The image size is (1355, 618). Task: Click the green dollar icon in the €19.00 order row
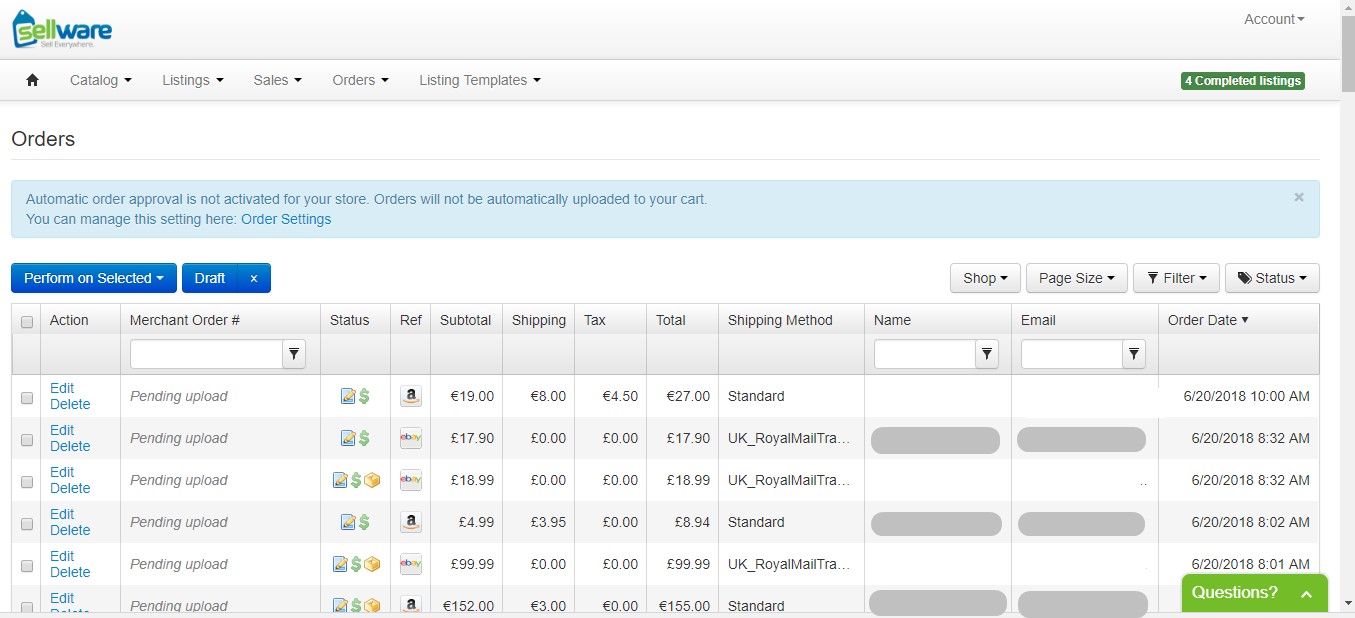364,396
